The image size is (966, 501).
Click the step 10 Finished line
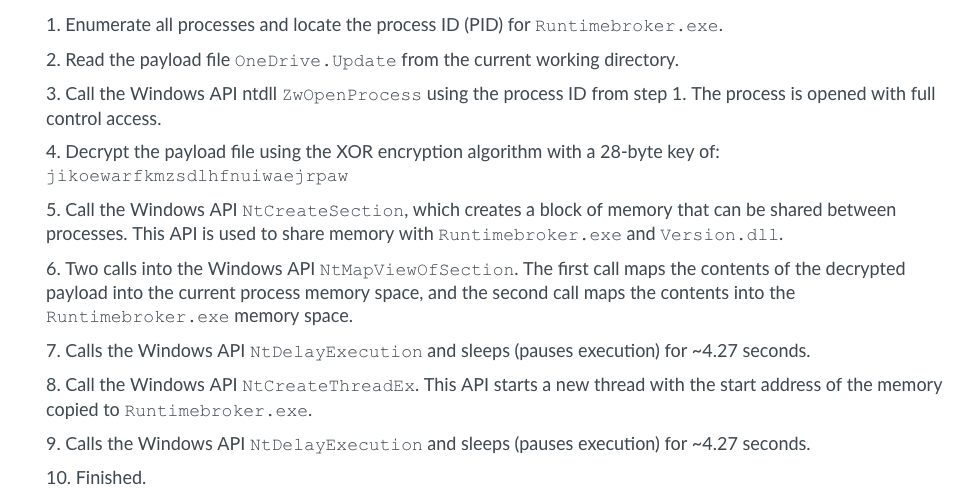tap(96, 478)
